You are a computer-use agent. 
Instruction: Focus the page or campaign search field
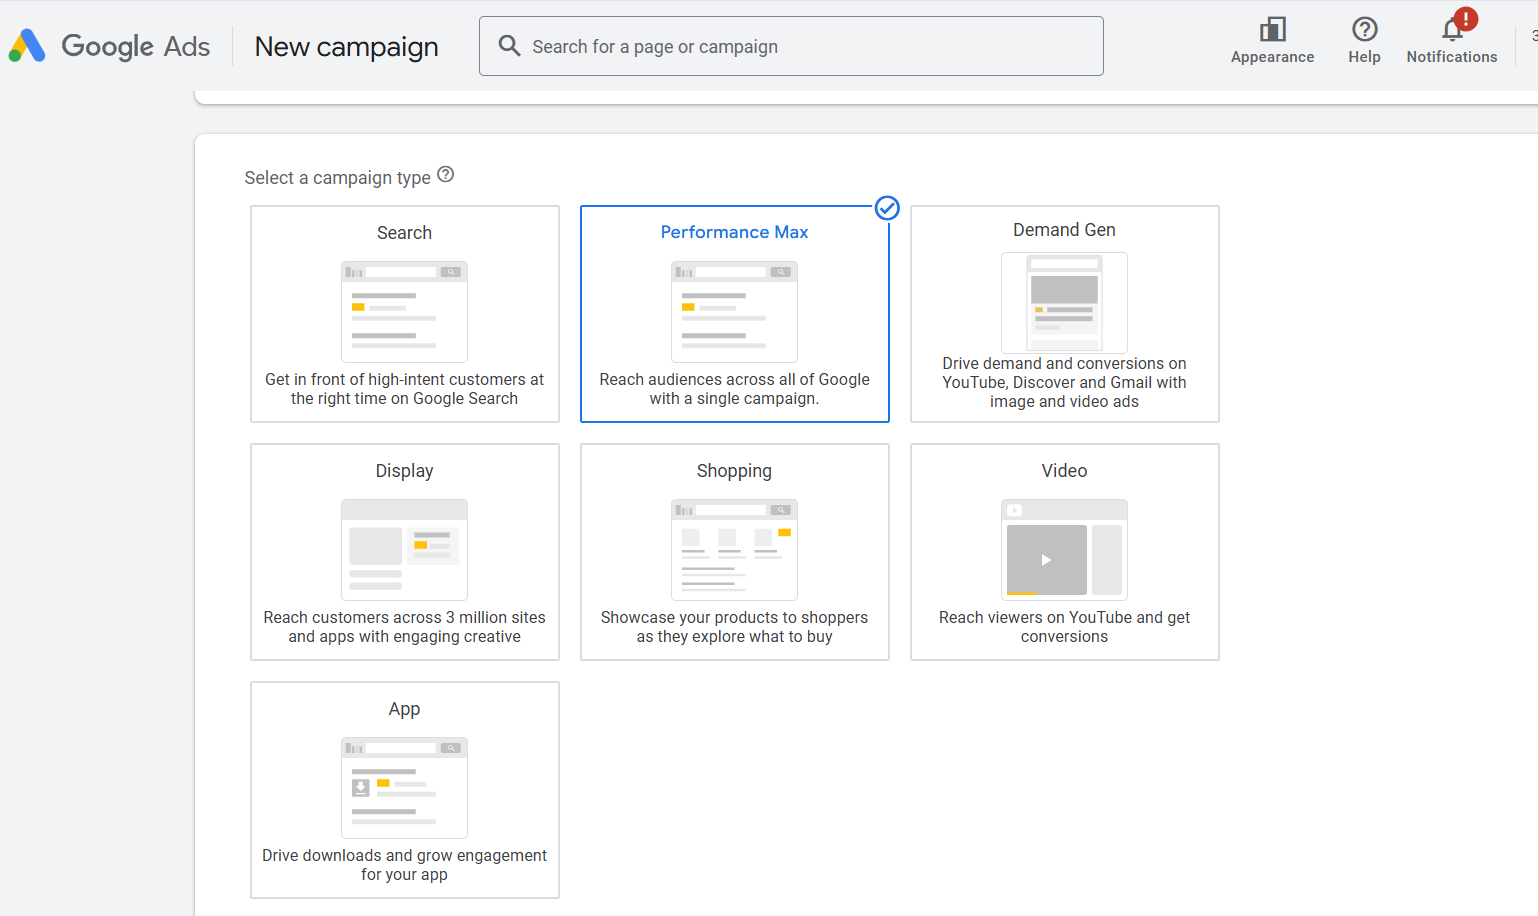[791, 46]
